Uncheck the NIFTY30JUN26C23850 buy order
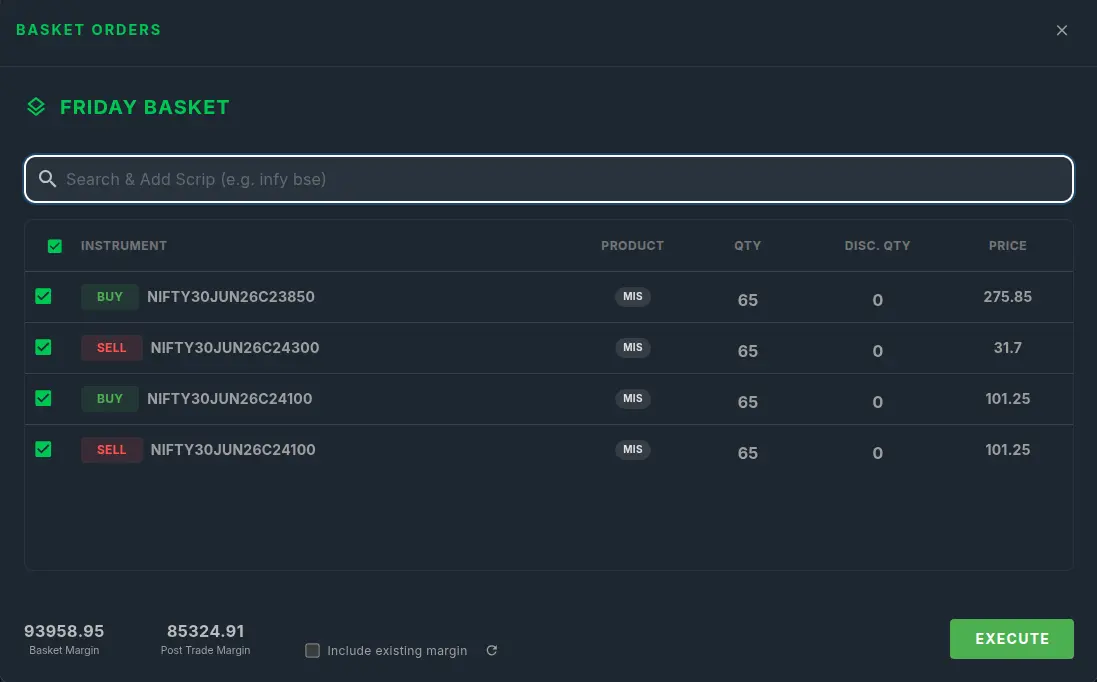The height and width of the screenshot is (682, 1097). 43,297
